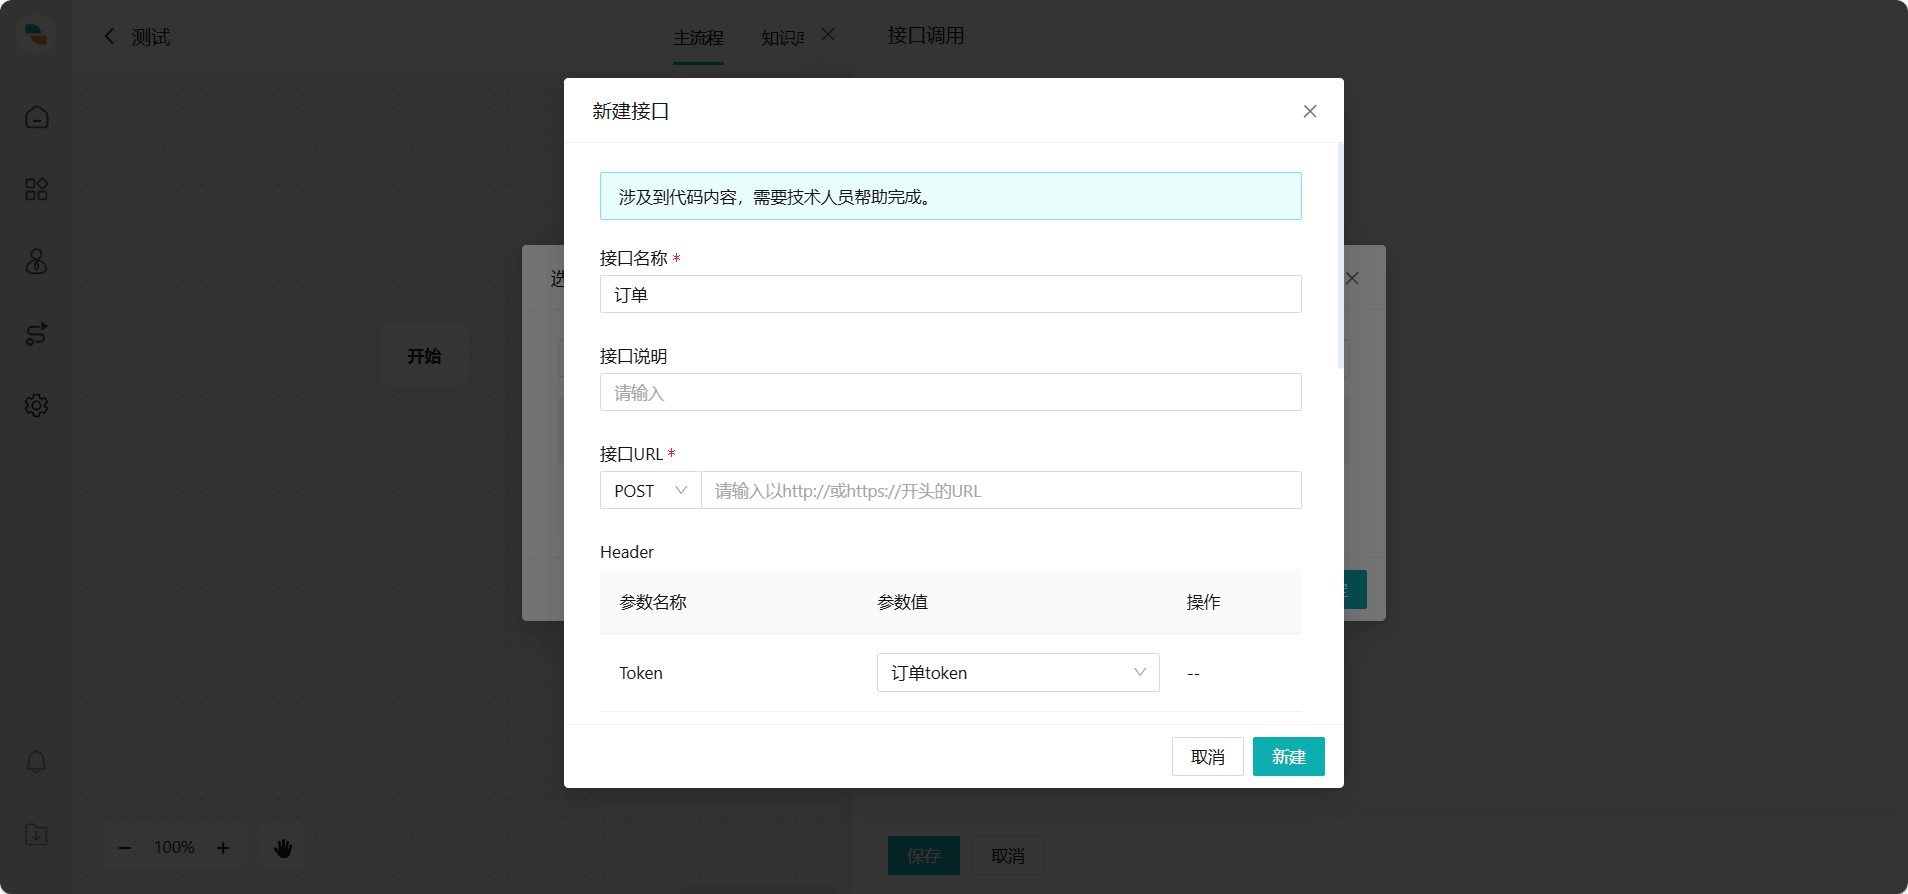Image resolution: width=1908 pixels, height=894 pixels.
Task: Open the user/bot icon in the sidebar
Action: [37, 261]
